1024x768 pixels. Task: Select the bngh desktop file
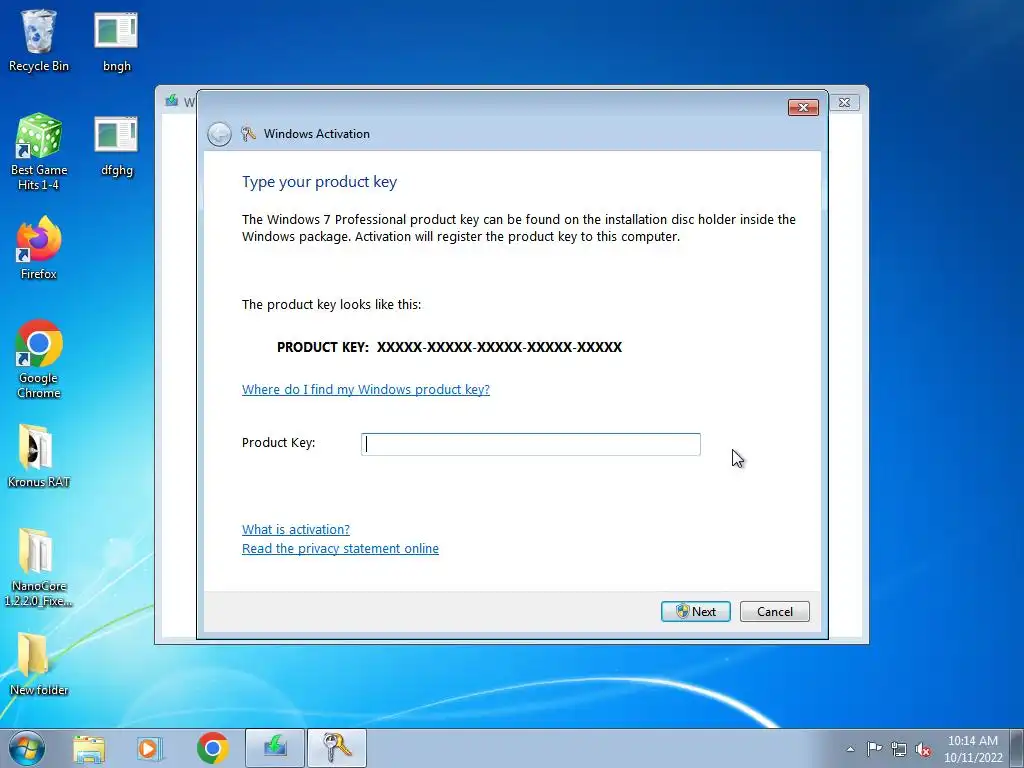click(x=116, y=40)
